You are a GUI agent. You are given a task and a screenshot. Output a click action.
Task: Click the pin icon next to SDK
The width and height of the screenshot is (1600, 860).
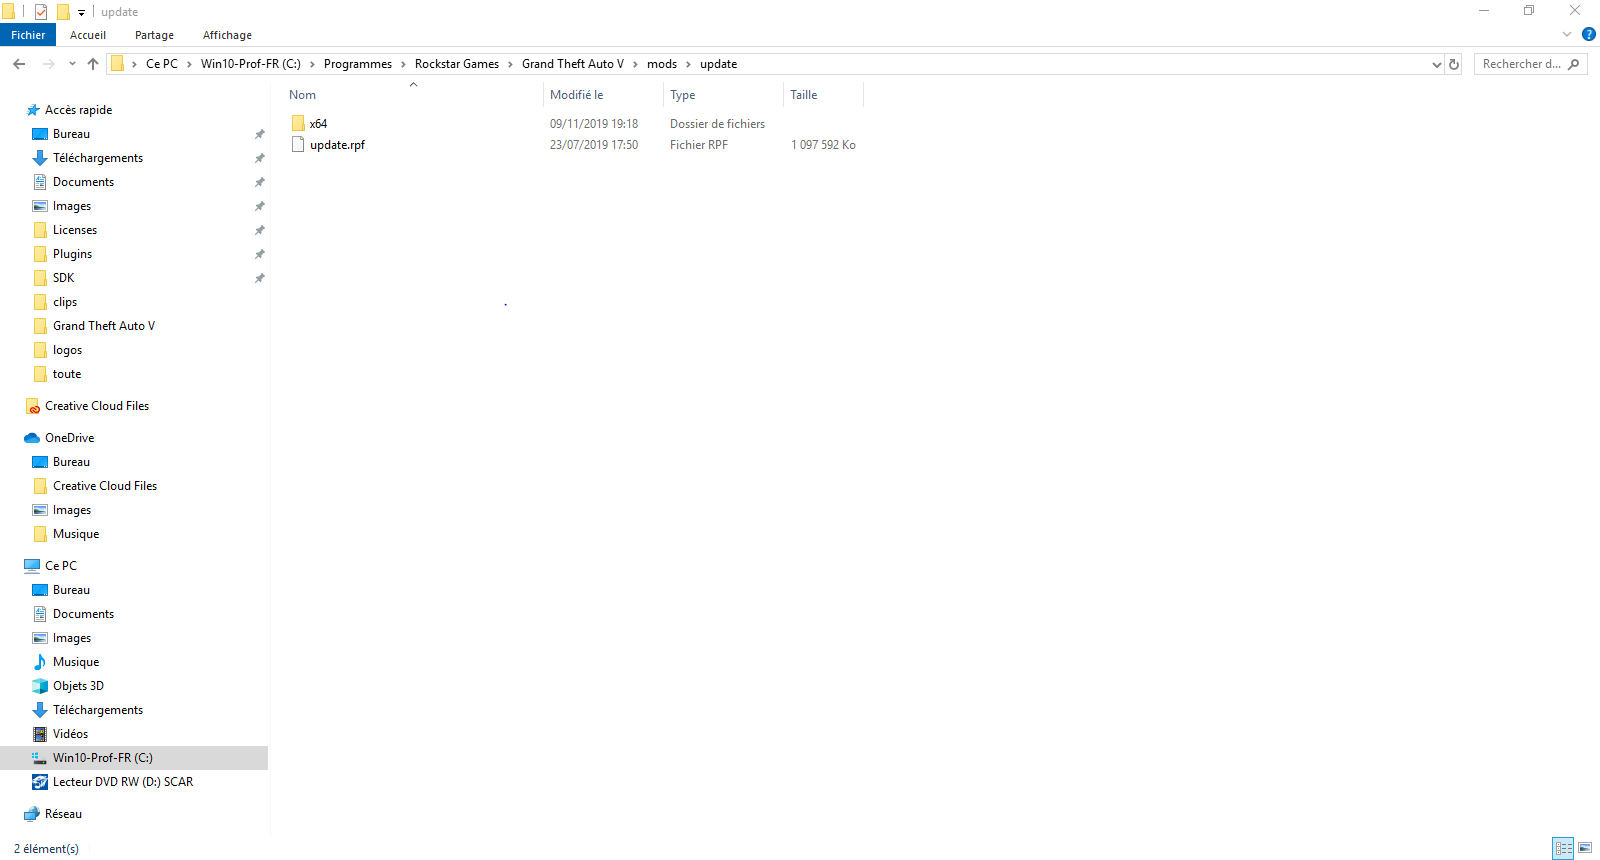(x=260, y=278)
